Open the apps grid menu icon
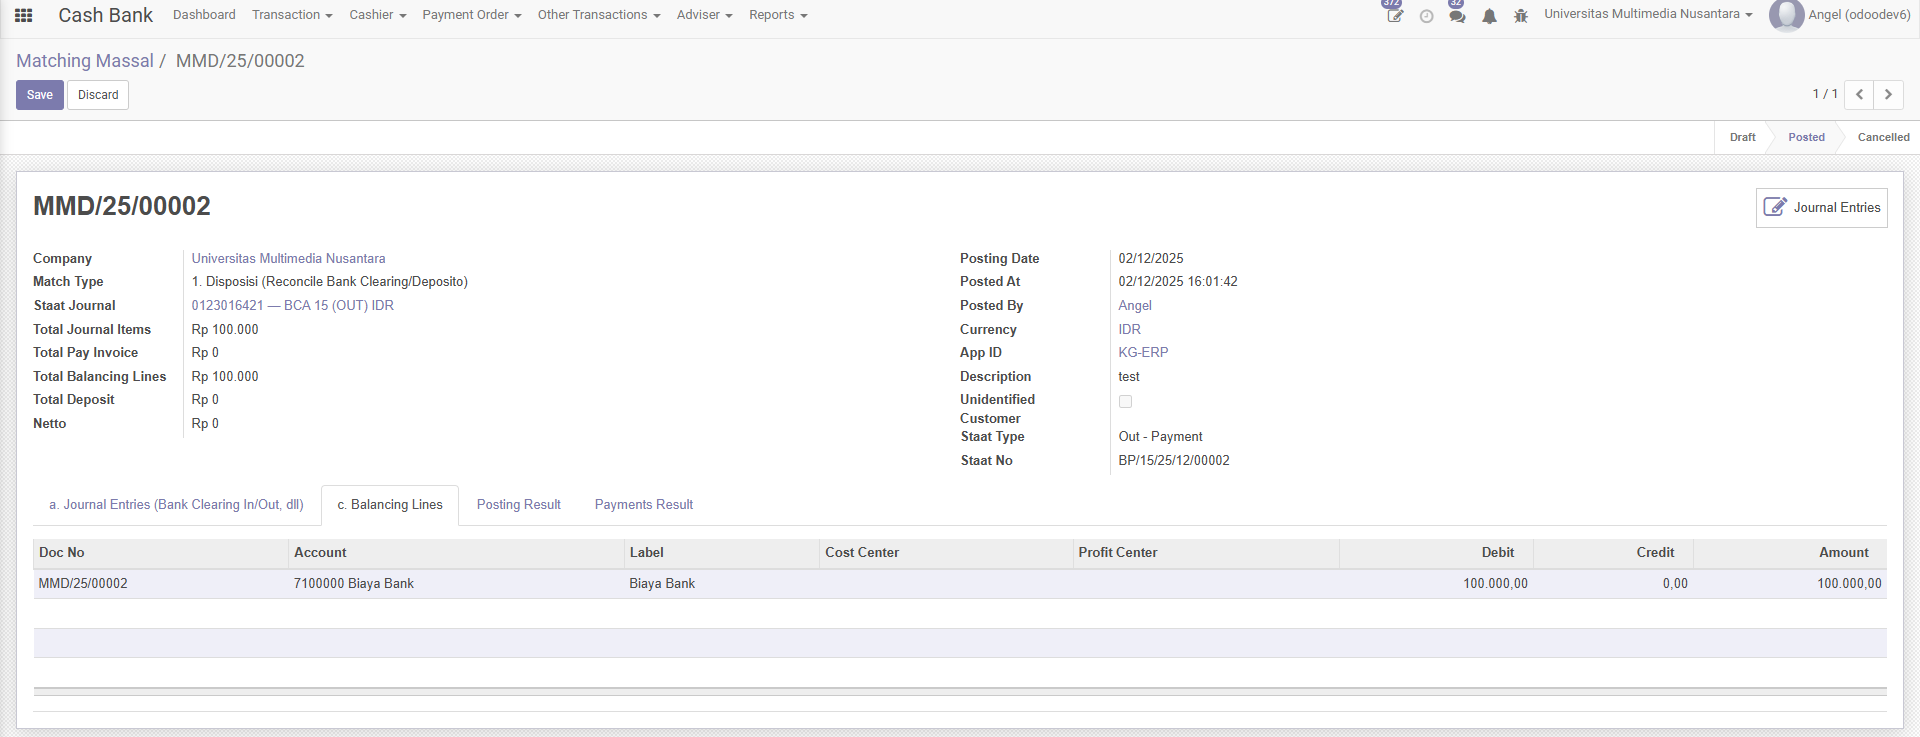This screenshot has width=1920, height=737. click(23, 15)
